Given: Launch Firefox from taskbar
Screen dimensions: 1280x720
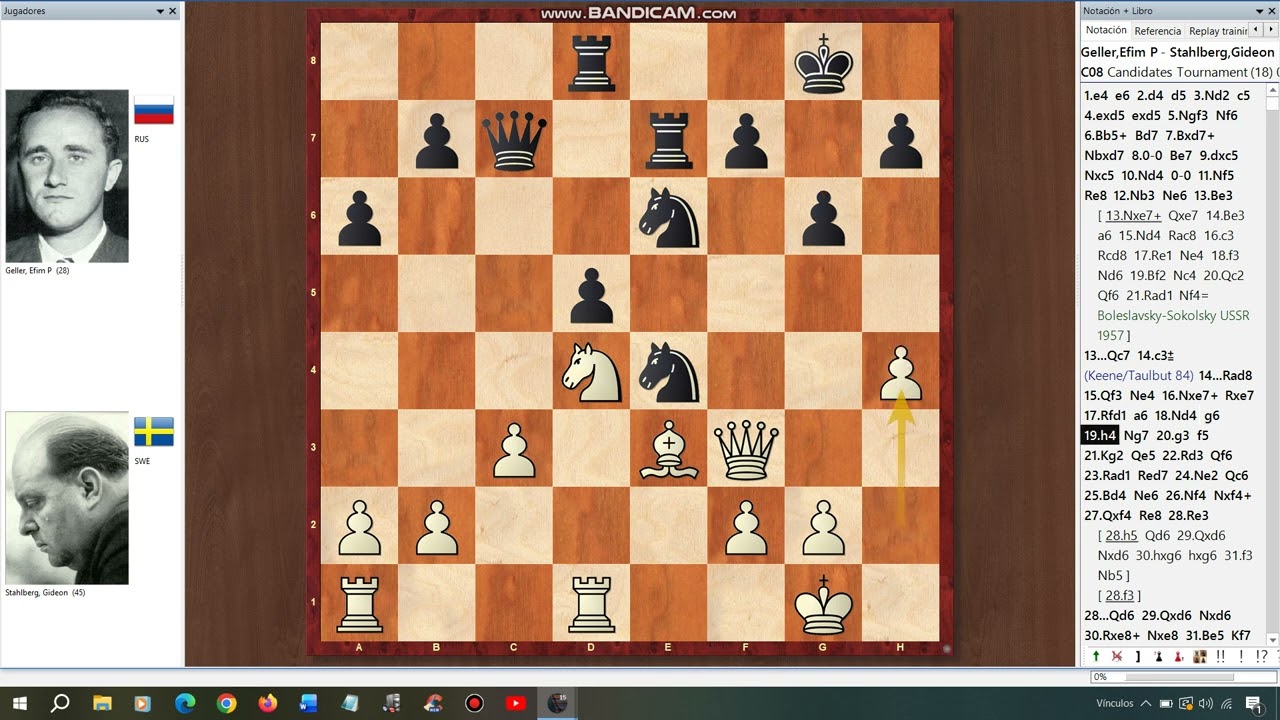Looking at the screenshot, I should [267, 703].
